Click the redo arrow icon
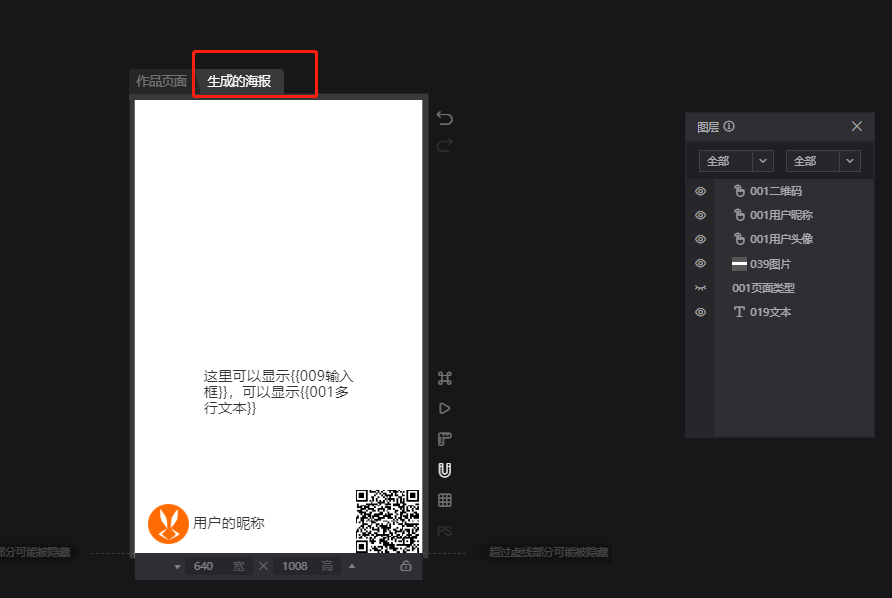 444,145
